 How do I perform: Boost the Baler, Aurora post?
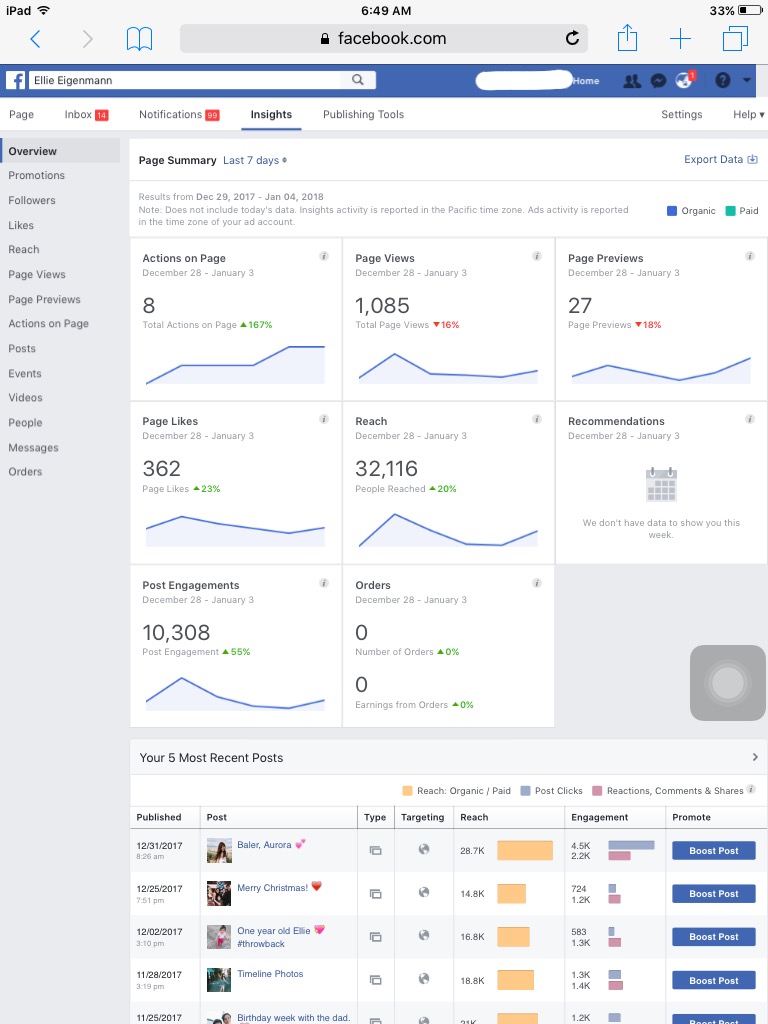pos(714,850)
